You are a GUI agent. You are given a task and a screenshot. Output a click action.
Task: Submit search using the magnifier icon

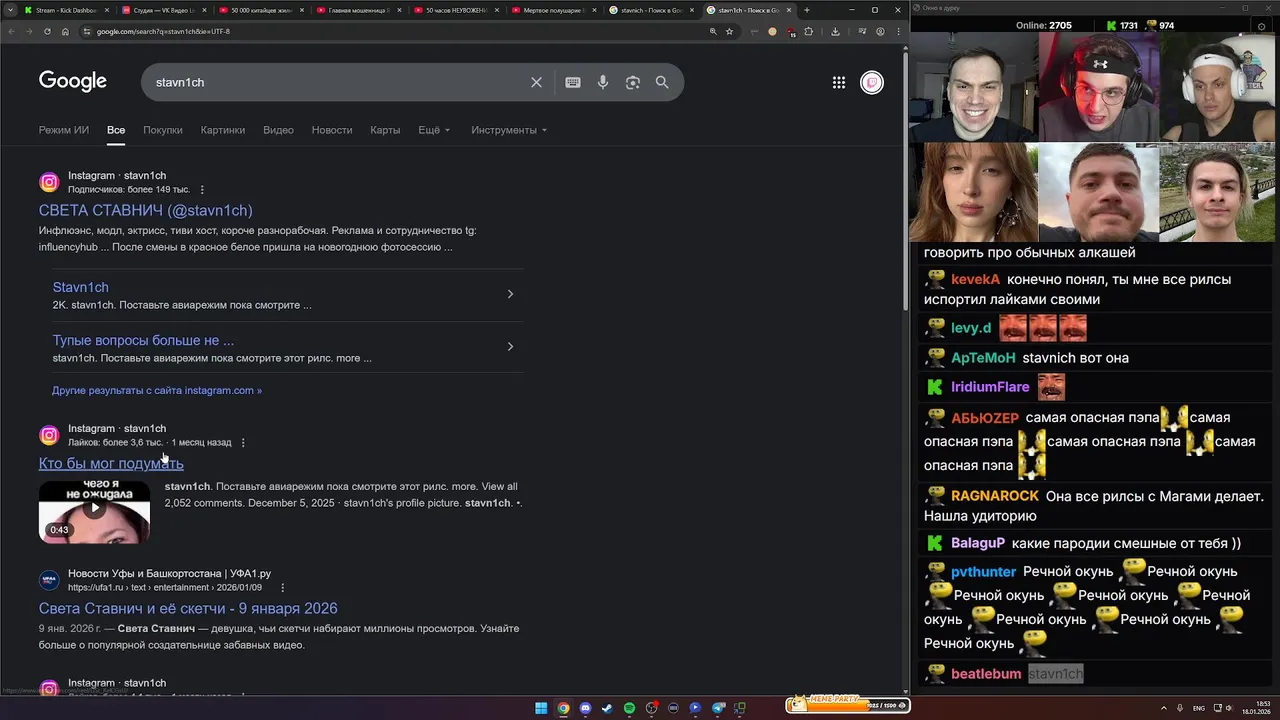[x=662, y=82]
